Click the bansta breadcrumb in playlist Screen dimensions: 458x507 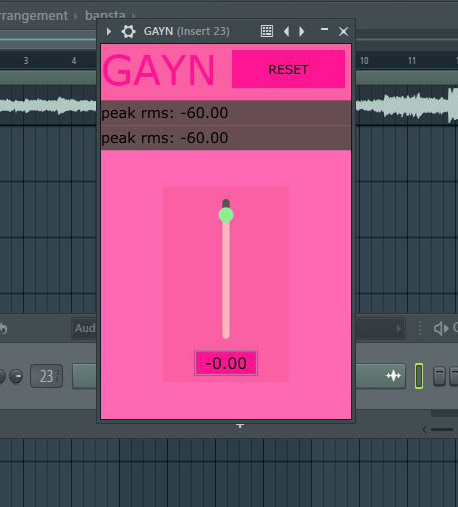tap(105, 15)
